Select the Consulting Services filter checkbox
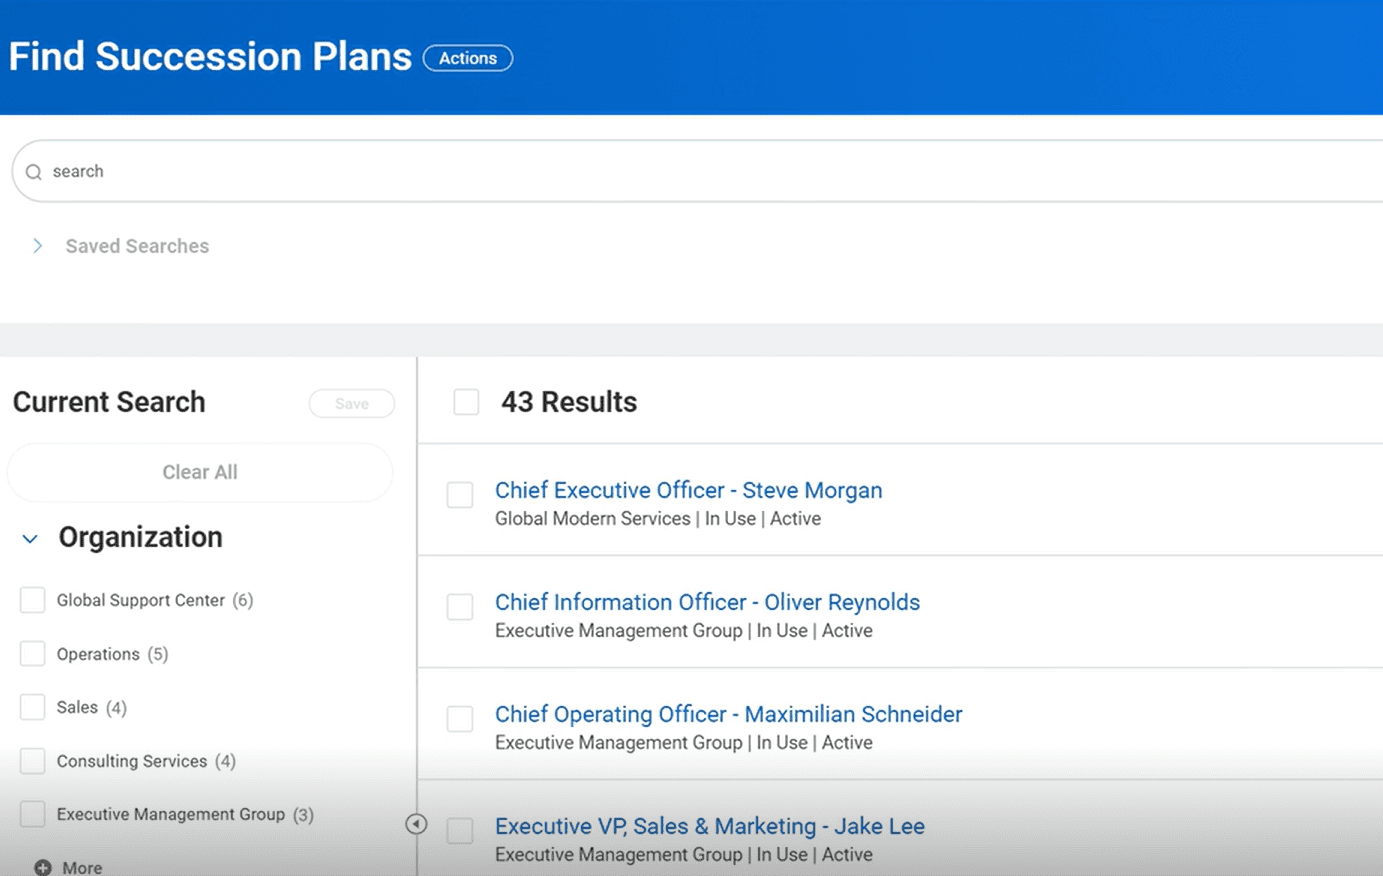Image resolution: width=1383 pixels, height=876 pixels. click(x=33, y=761)
